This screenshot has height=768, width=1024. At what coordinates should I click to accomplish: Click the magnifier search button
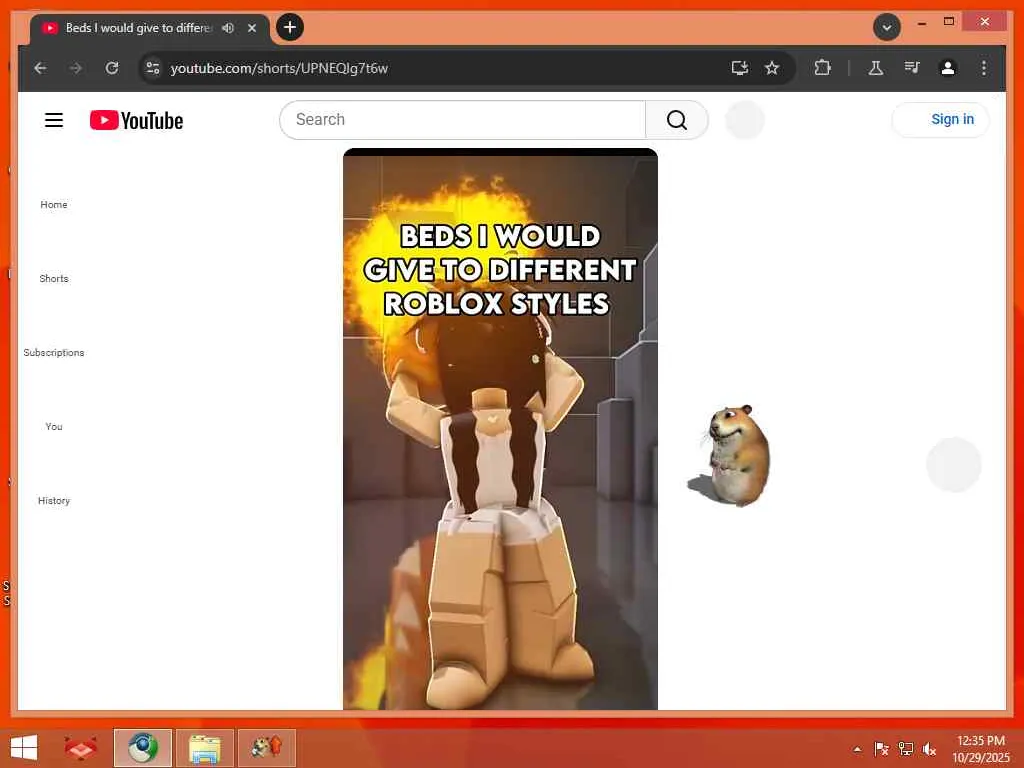point(677,120)
